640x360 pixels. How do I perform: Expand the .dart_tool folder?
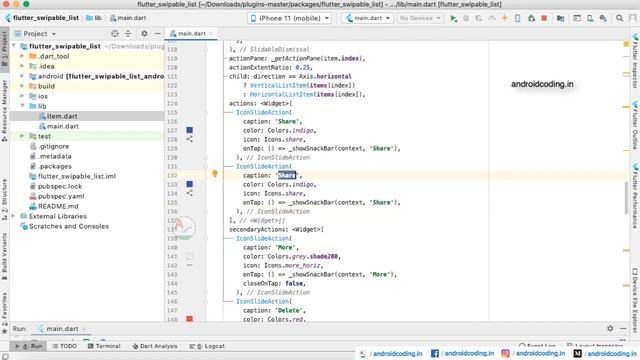[22, 56]
